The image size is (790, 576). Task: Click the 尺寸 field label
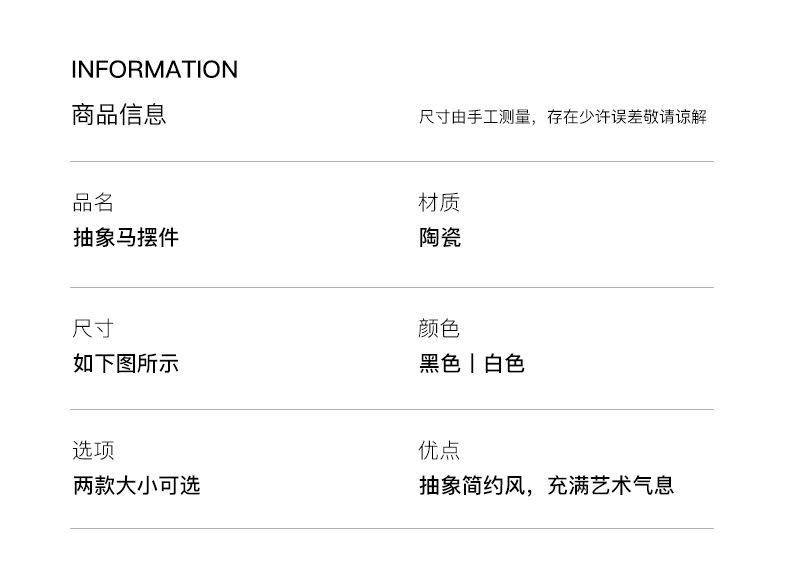coord(93,329)
